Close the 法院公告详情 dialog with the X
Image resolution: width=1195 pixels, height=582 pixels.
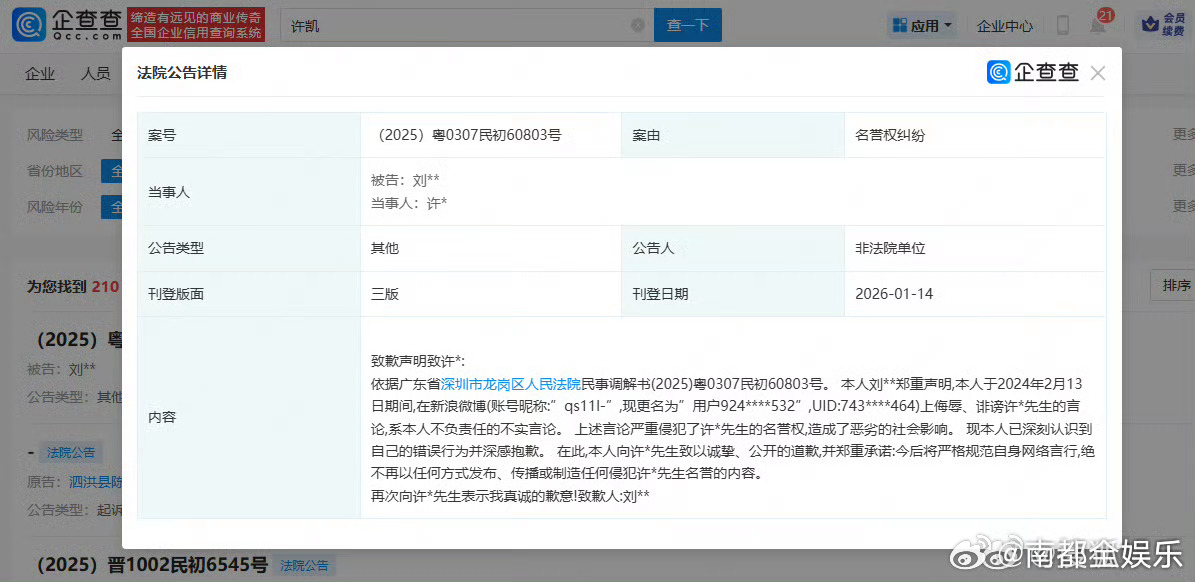point(1097,72)
